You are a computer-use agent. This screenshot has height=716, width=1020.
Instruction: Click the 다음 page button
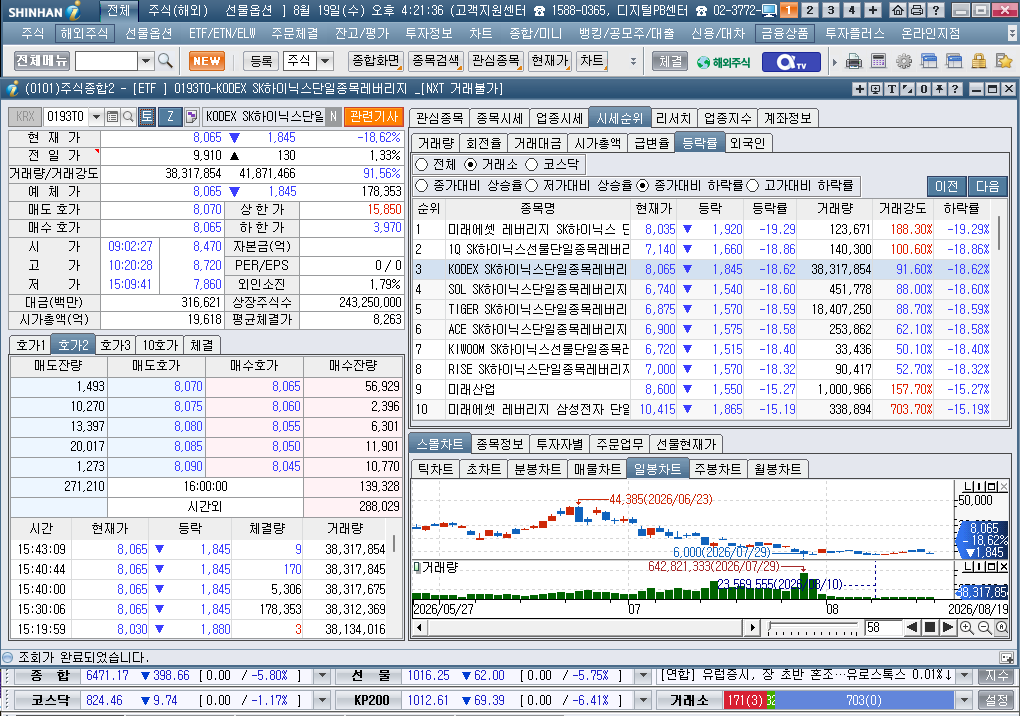(x=987, y=186)
